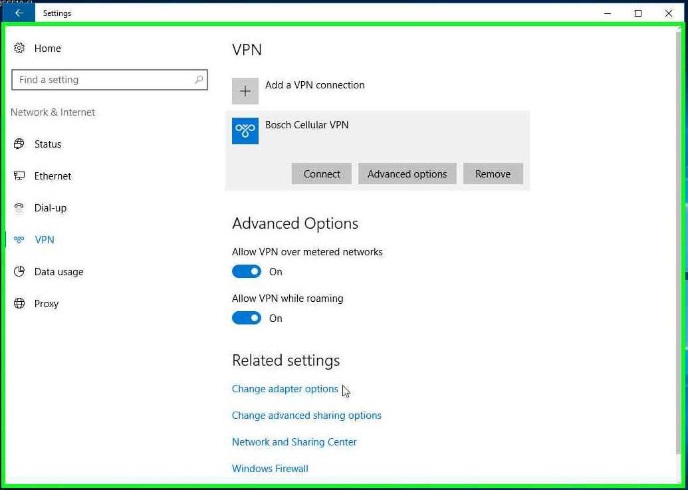Click the VPN sidebar icon

[x=19, y=240]
